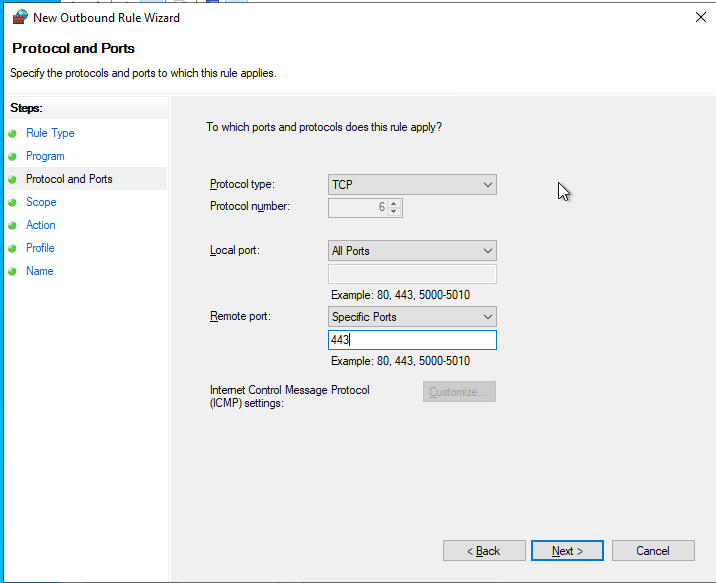Click the disabled local port text field
Image resolution: width=716 pixels, height=583 pixels.
tap(412, 274)
